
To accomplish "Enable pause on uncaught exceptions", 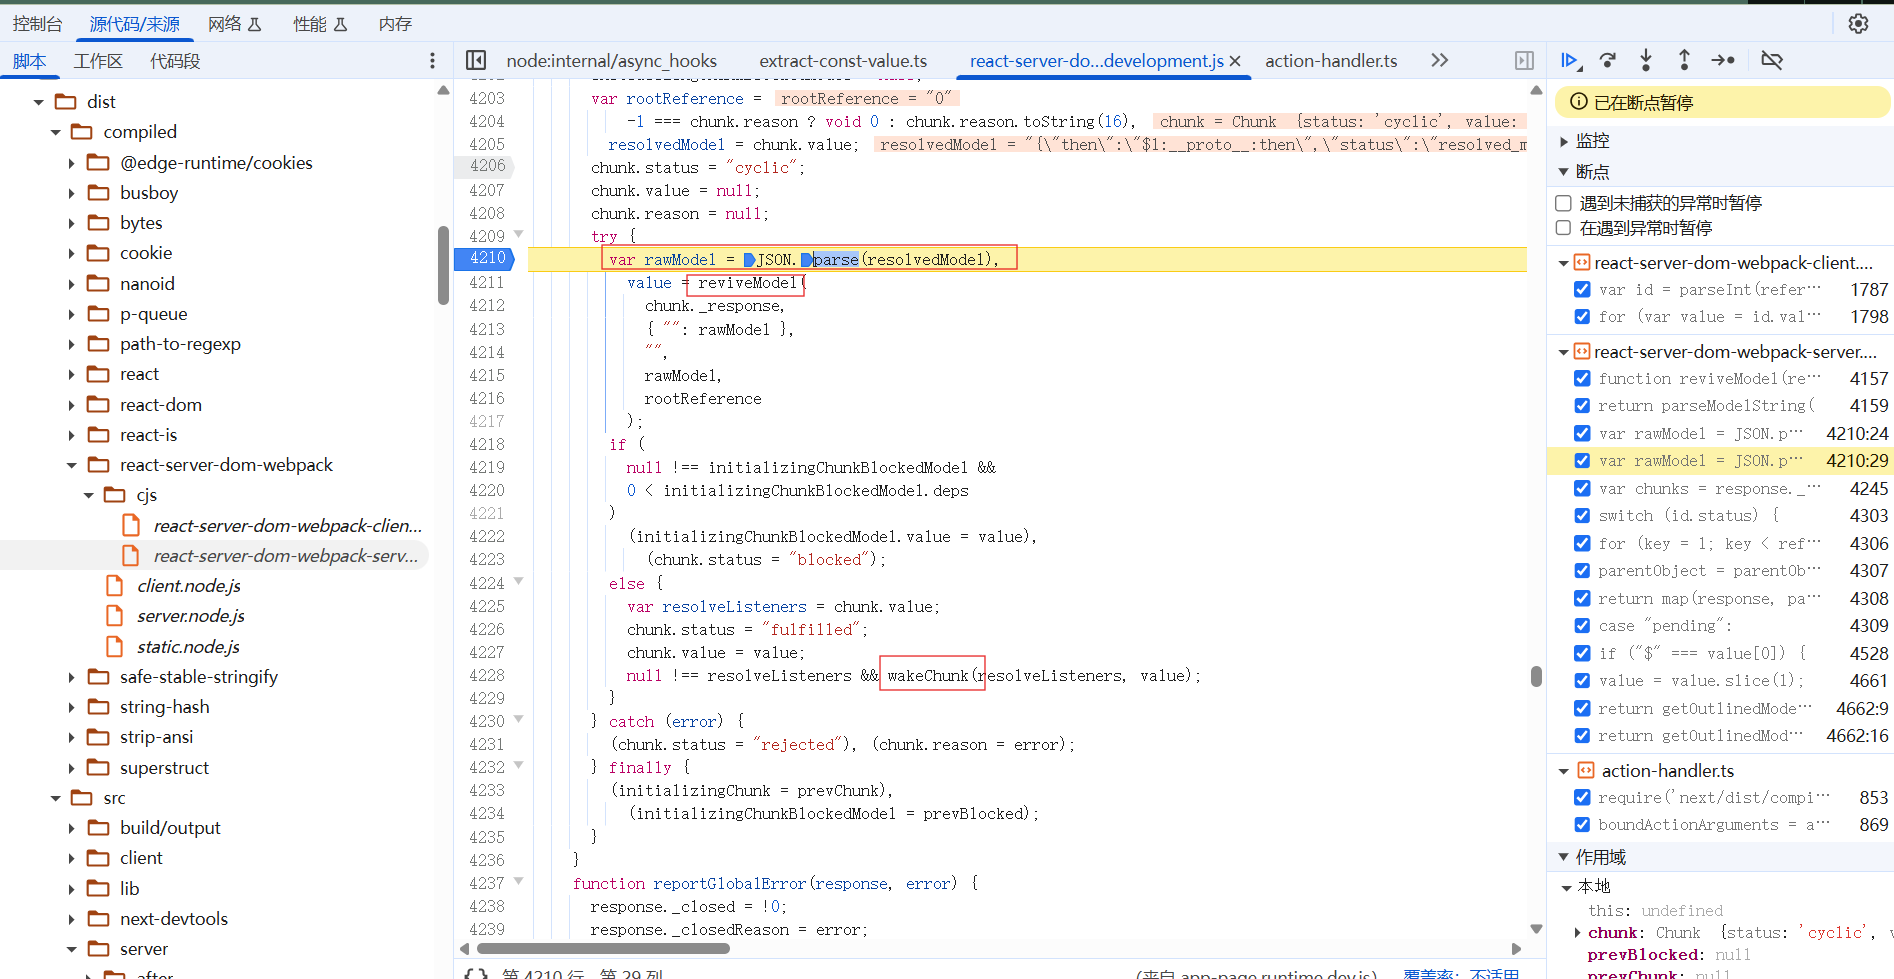I will click(x=1564, y=203).
